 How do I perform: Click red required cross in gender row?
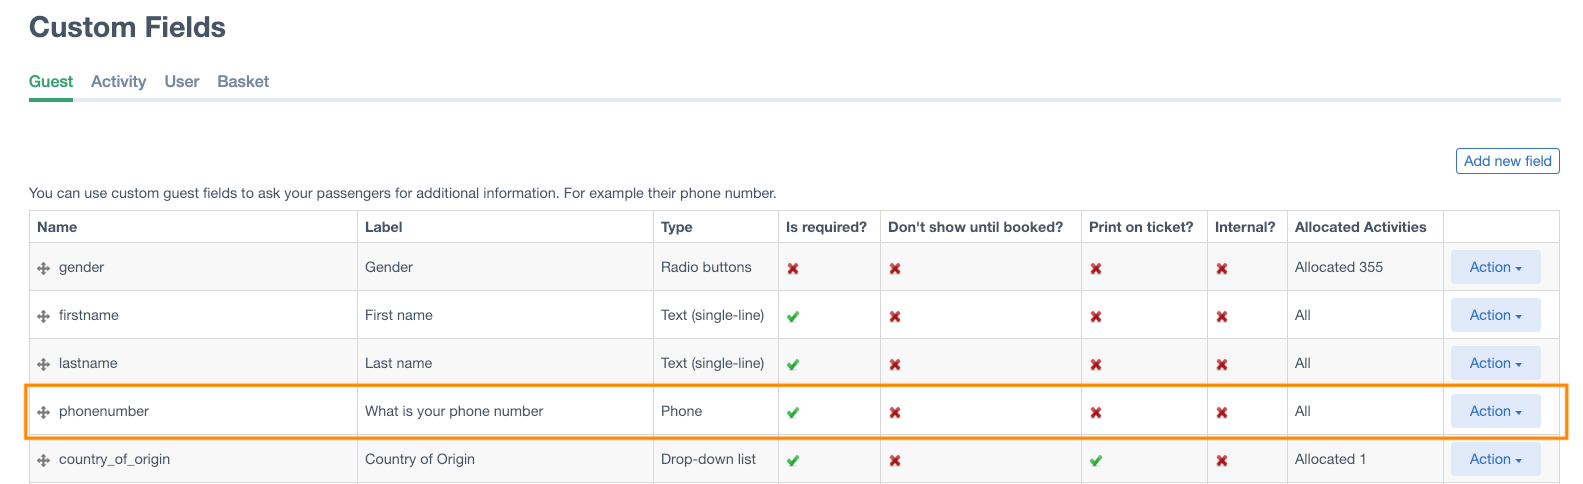tap(793, 268)
